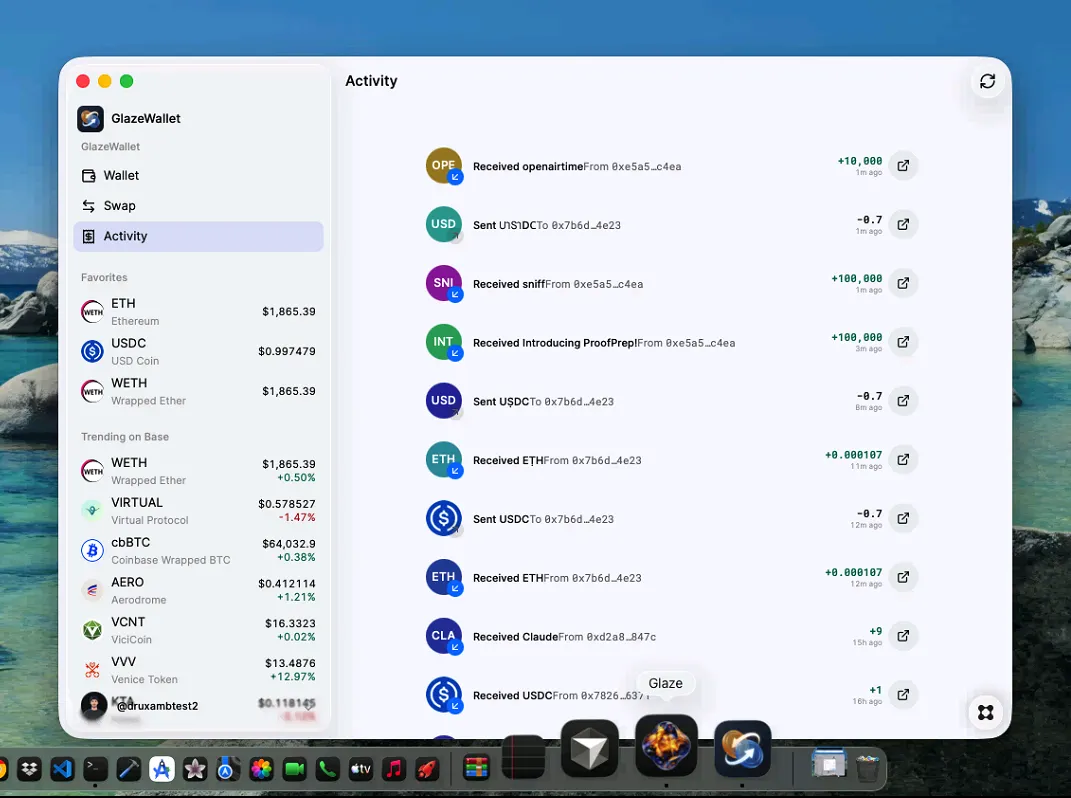Click the +10,000 amount

(859, 161)
